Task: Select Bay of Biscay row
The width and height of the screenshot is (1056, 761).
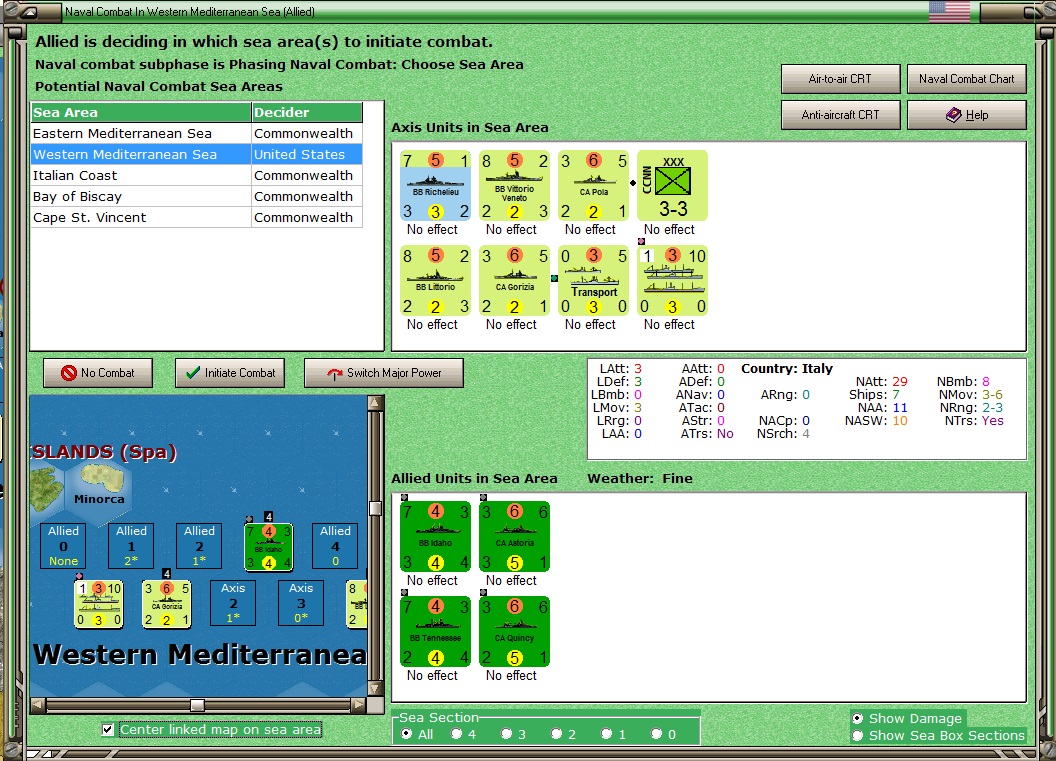Action: pyautogui.click(x=197, y=196)
